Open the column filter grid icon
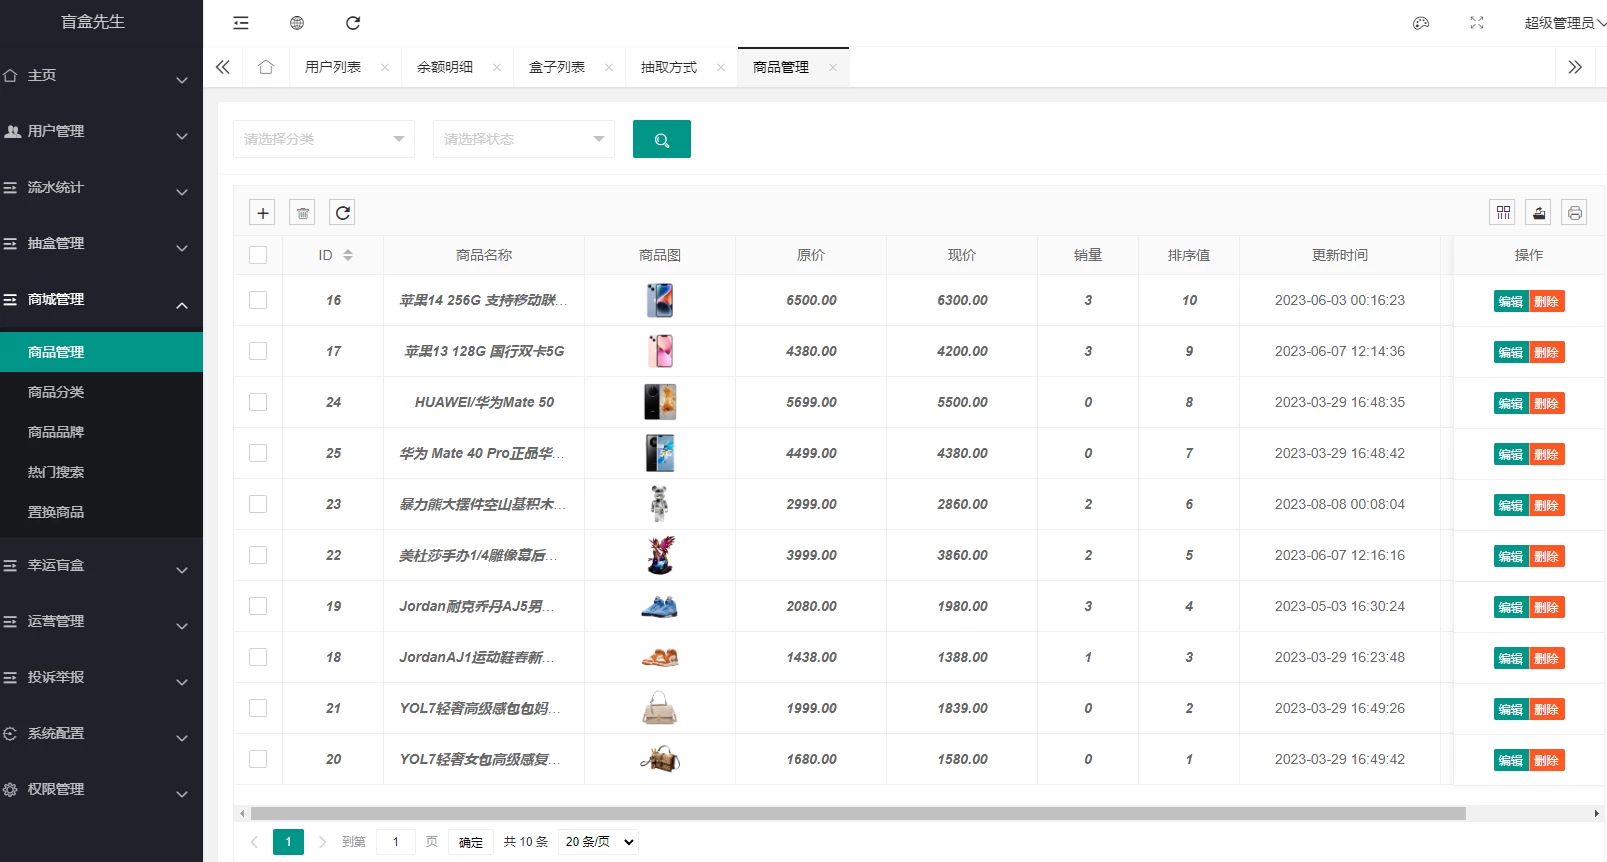1607x862 pixels. 1503,212
